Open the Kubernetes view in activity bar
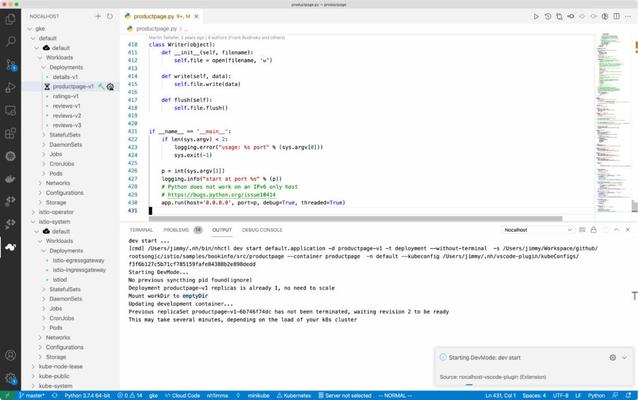Screen dimensions: 638x400 click(10, 156)
